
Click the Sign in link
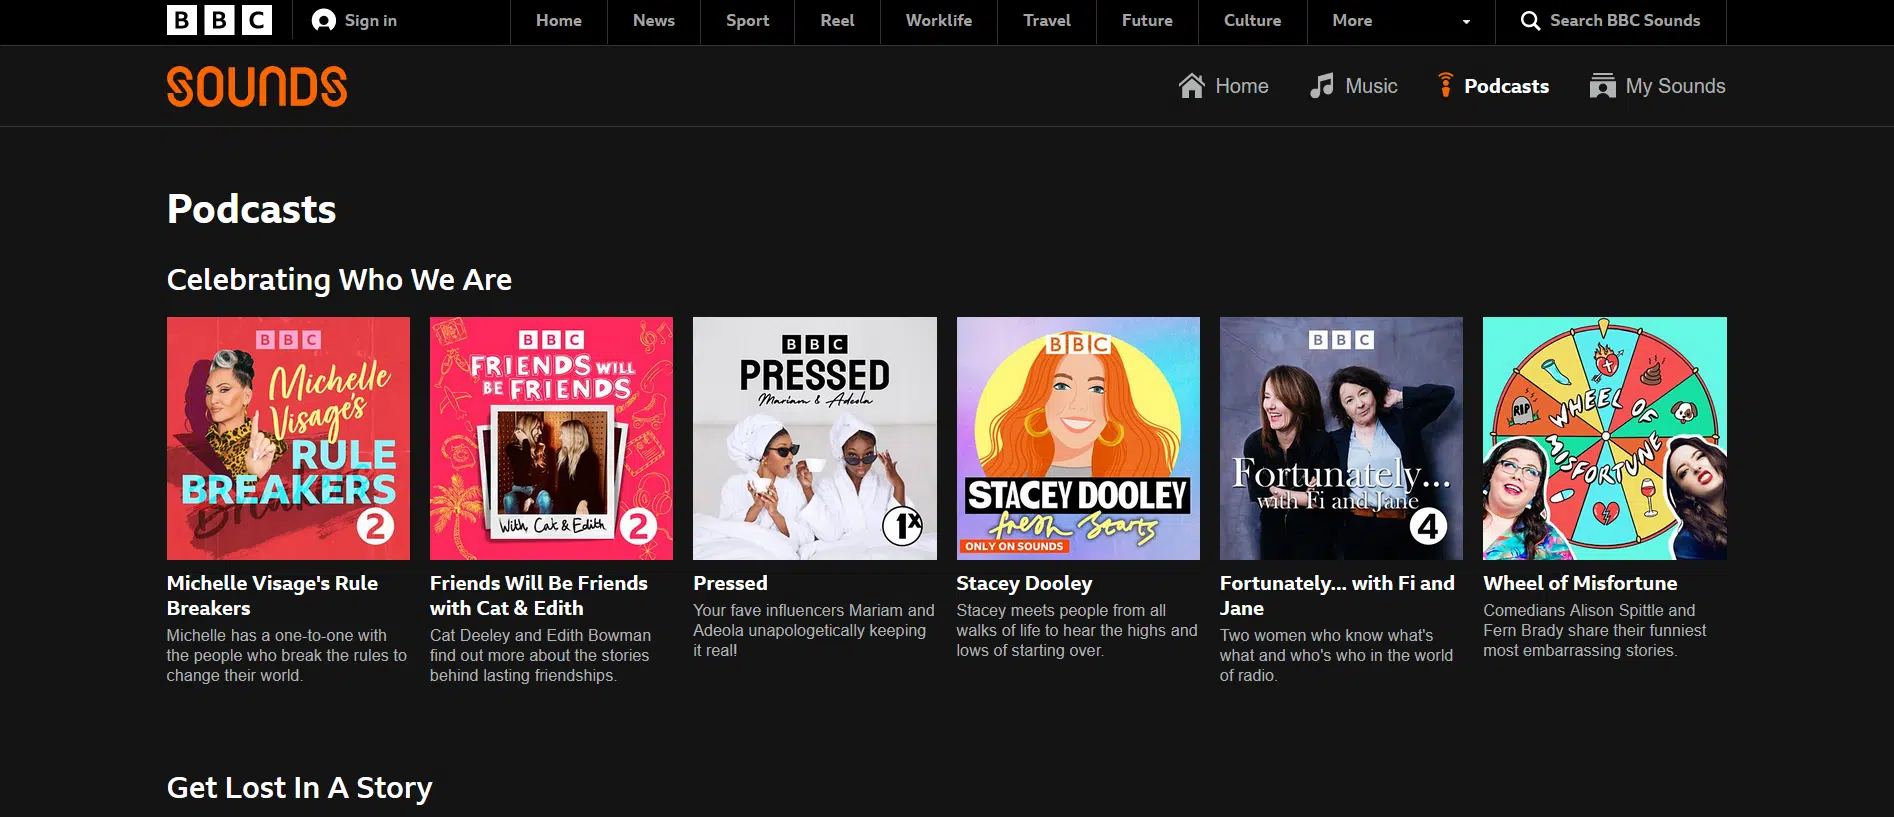(x=370, y=20)
